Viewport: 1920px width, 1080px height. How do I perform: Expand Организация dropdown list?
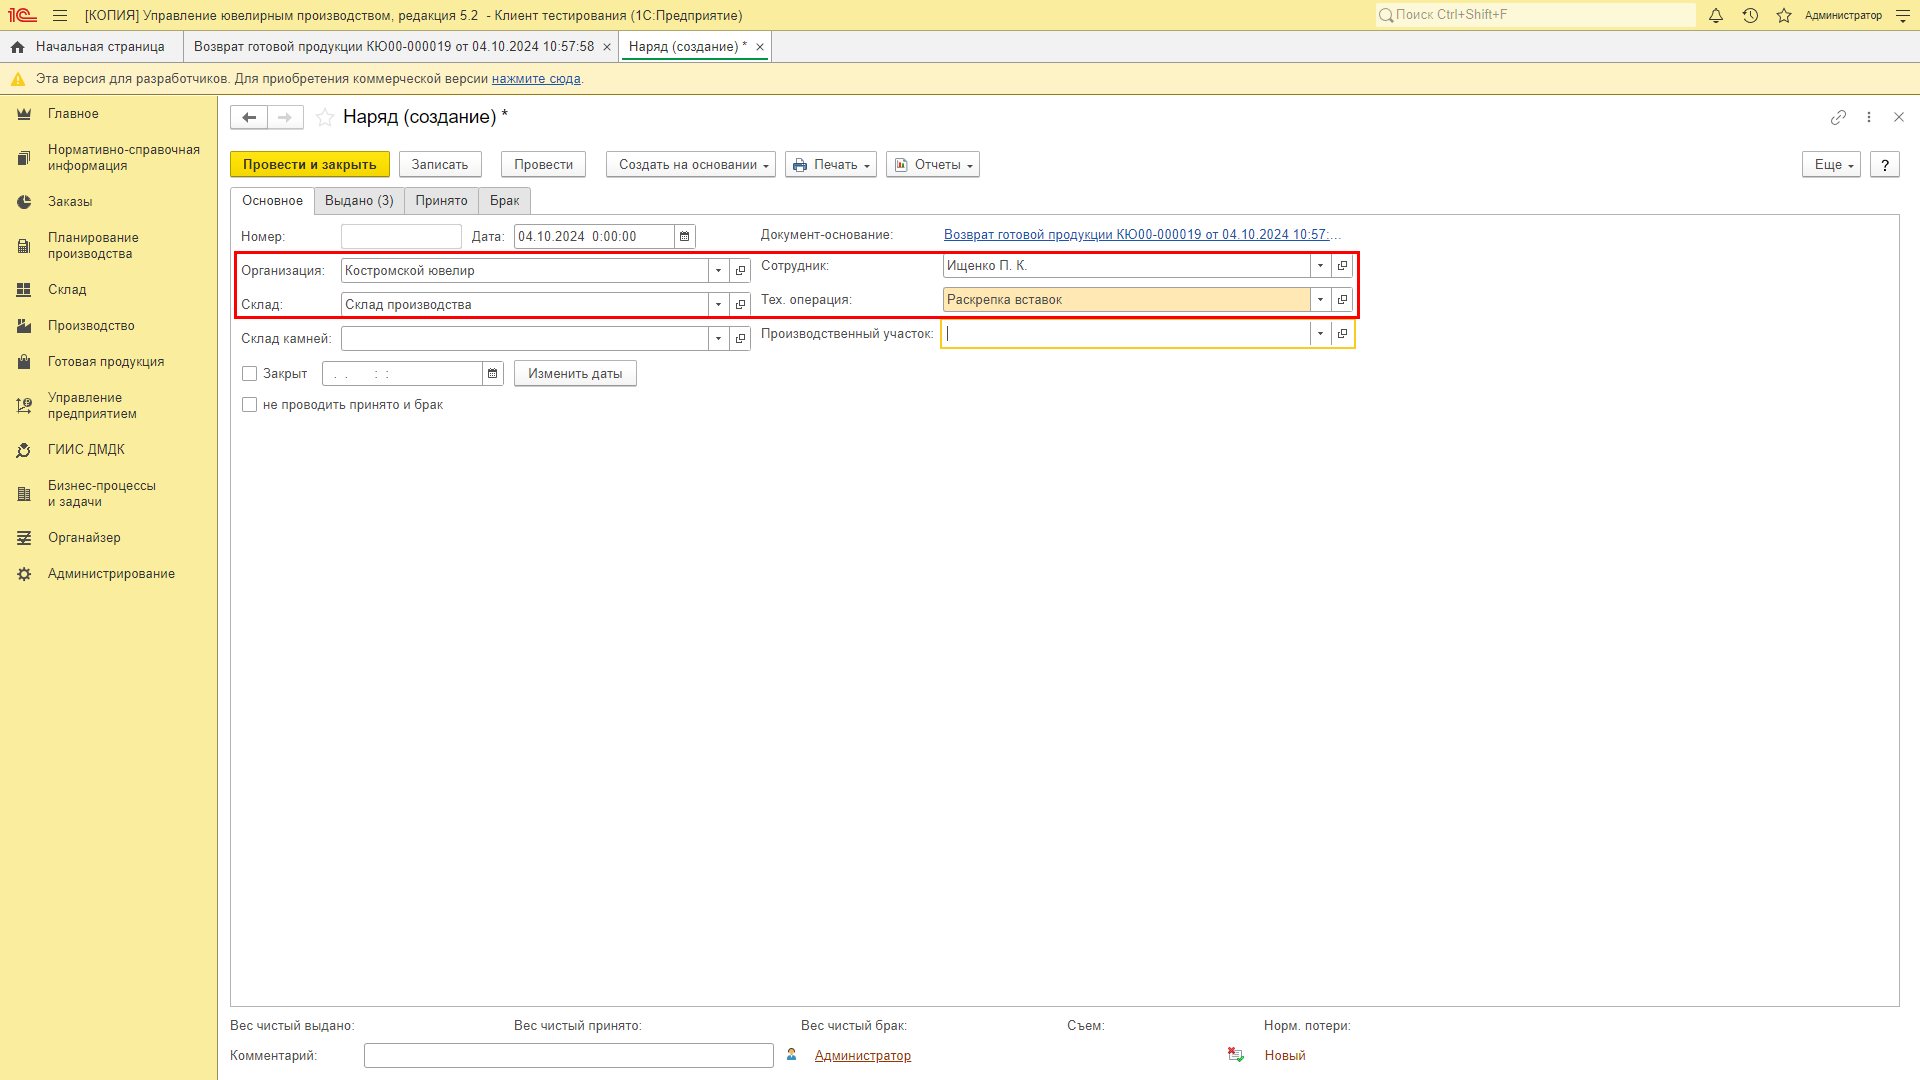719,271
